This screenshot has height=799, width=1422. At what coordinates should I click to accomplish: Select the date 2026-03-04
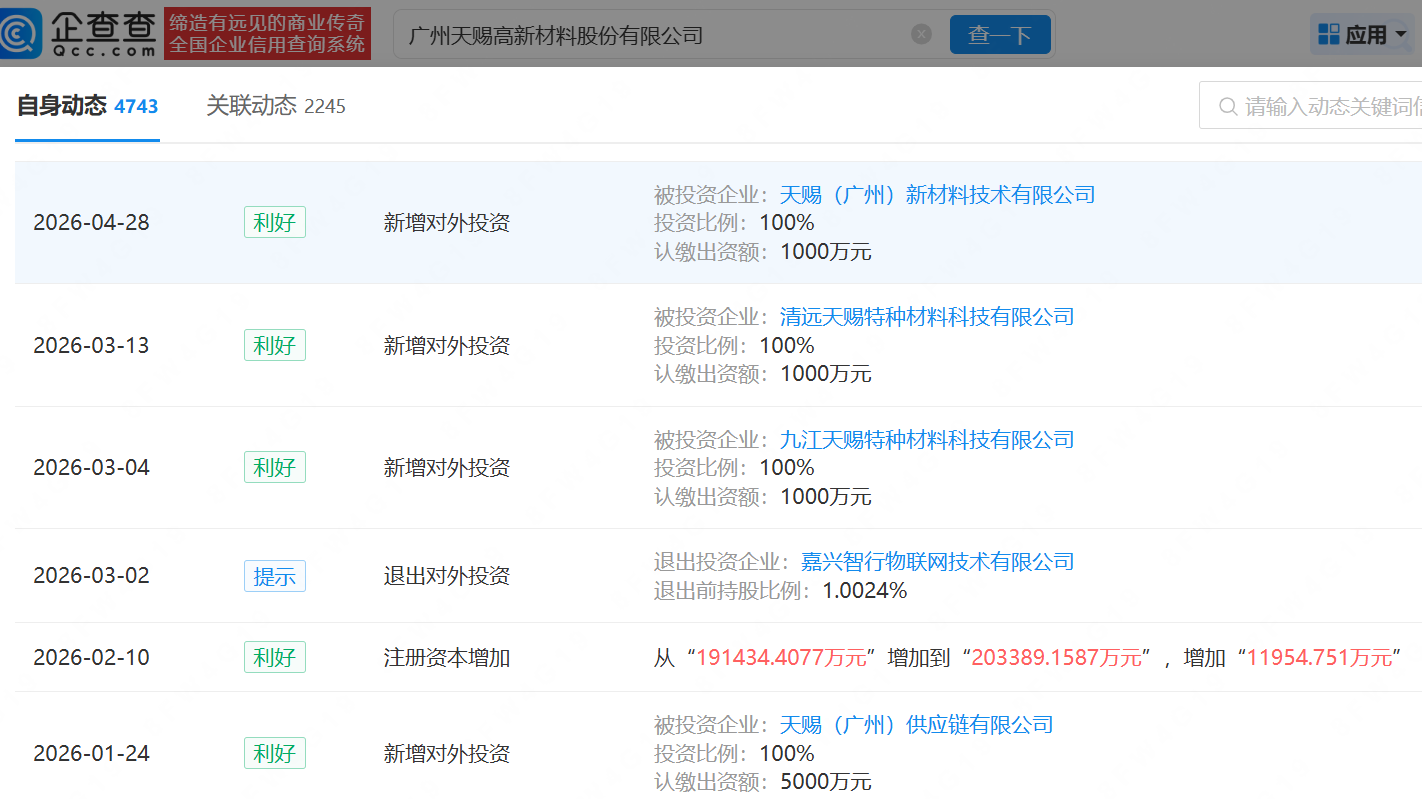click(x=91, y=467)
